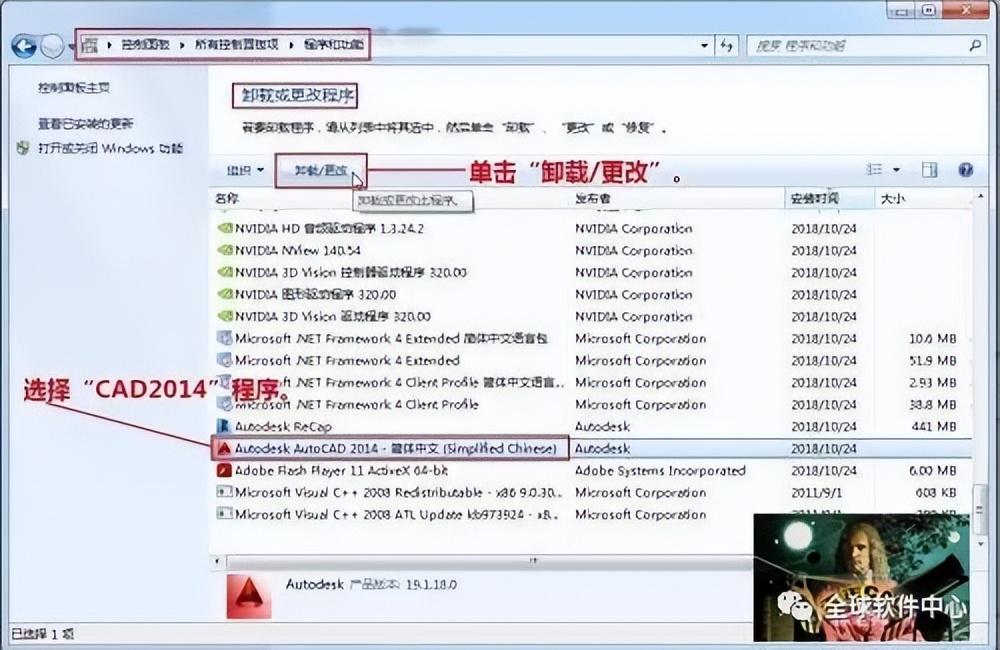Click the refresh button beside the address bar
The height and width of the screenshot is (650, 1000).
[726, 45]
